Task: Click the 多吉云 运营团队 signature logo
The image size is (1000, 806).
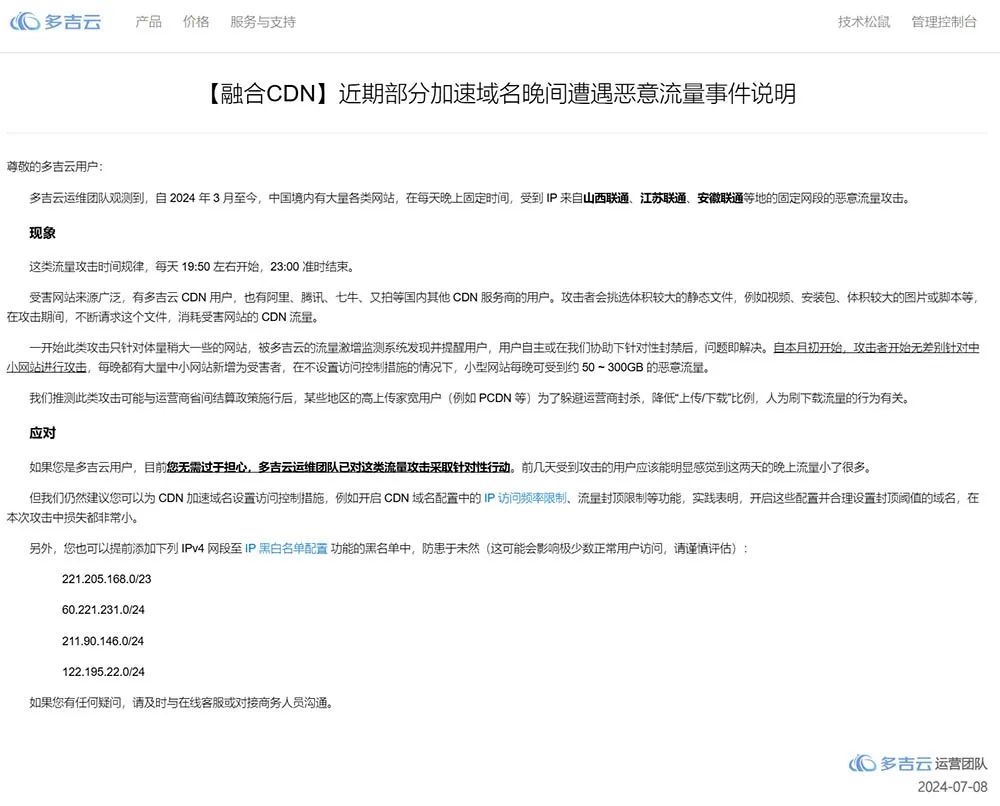Action: (918, 763)
